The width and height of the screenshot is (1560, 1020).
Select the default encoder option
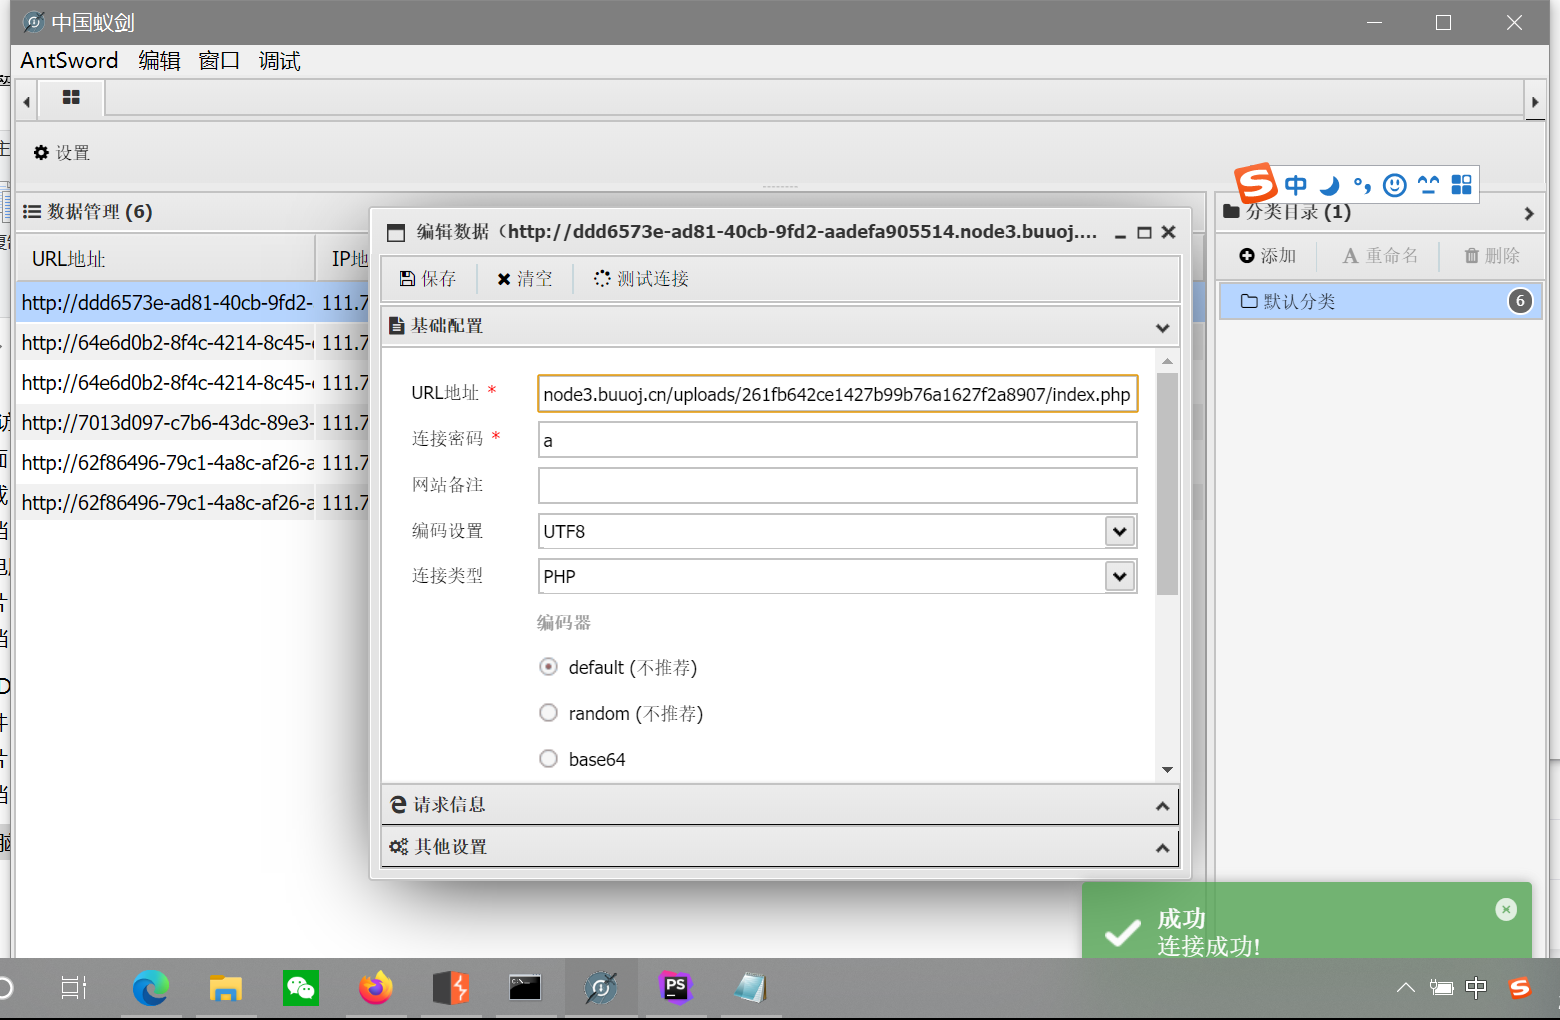pos(548,666)
